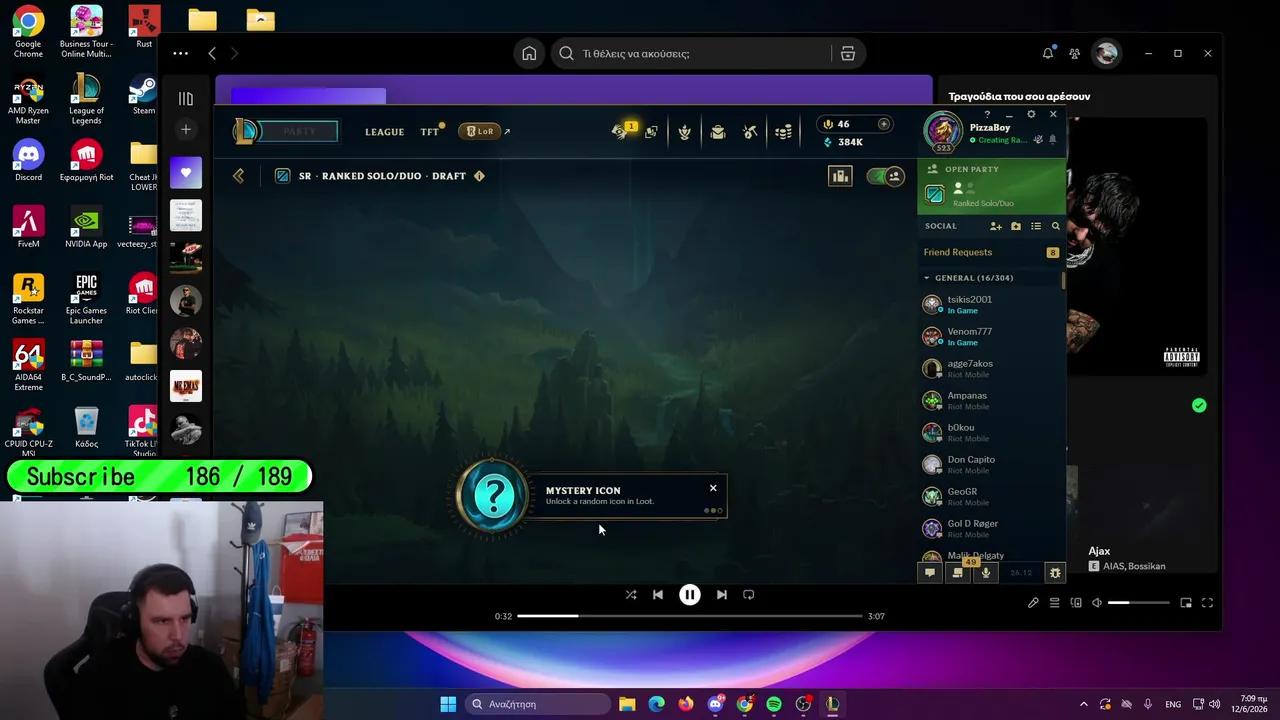Open Spotify notifications bell
The height and width of the screenshot is (720, 1280).
(1048, 53)
